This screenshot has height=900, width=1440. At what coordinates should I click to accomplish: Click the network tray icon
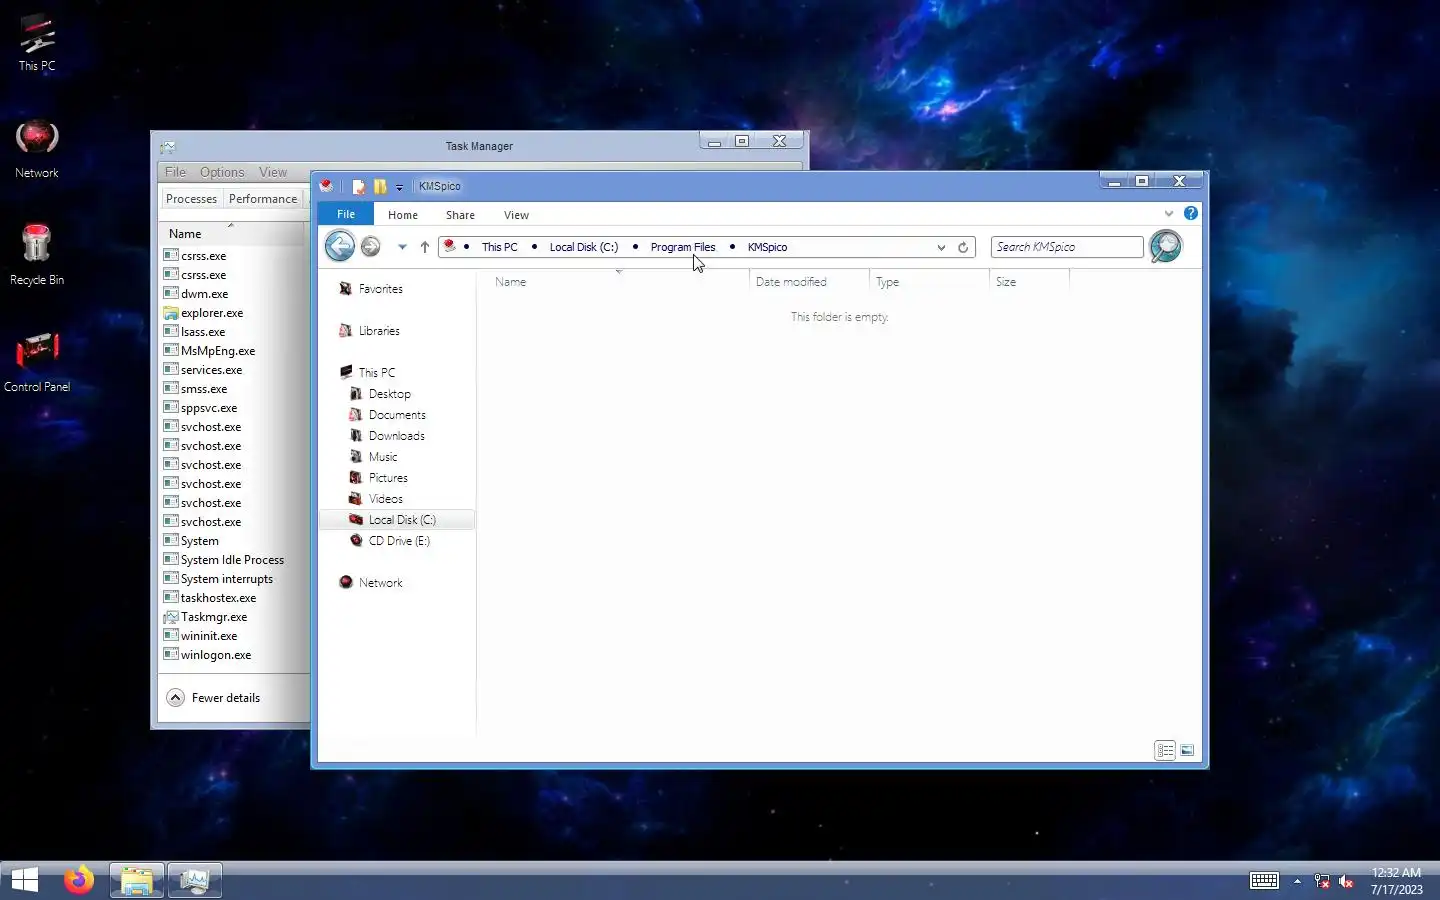(x=1322, y=881)
